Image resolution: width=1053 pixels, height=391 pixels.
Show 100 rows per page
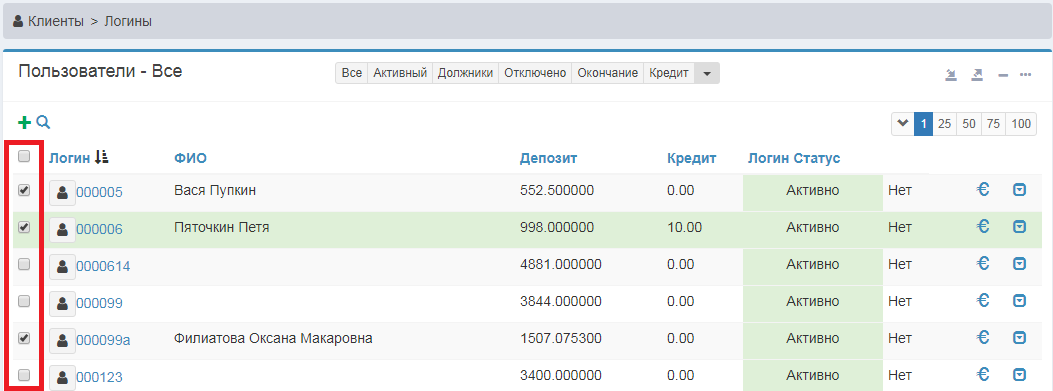pos(1021,124)
